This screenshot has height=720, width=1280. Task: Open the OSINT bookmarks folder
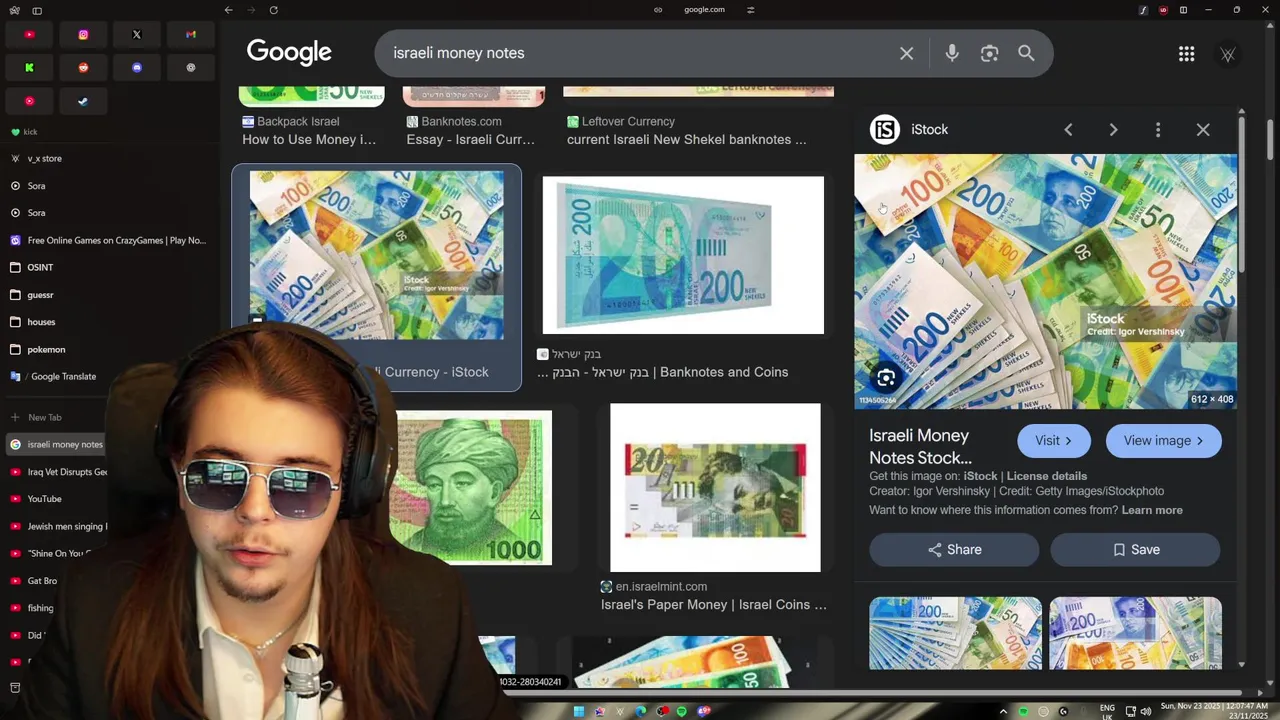110,268
